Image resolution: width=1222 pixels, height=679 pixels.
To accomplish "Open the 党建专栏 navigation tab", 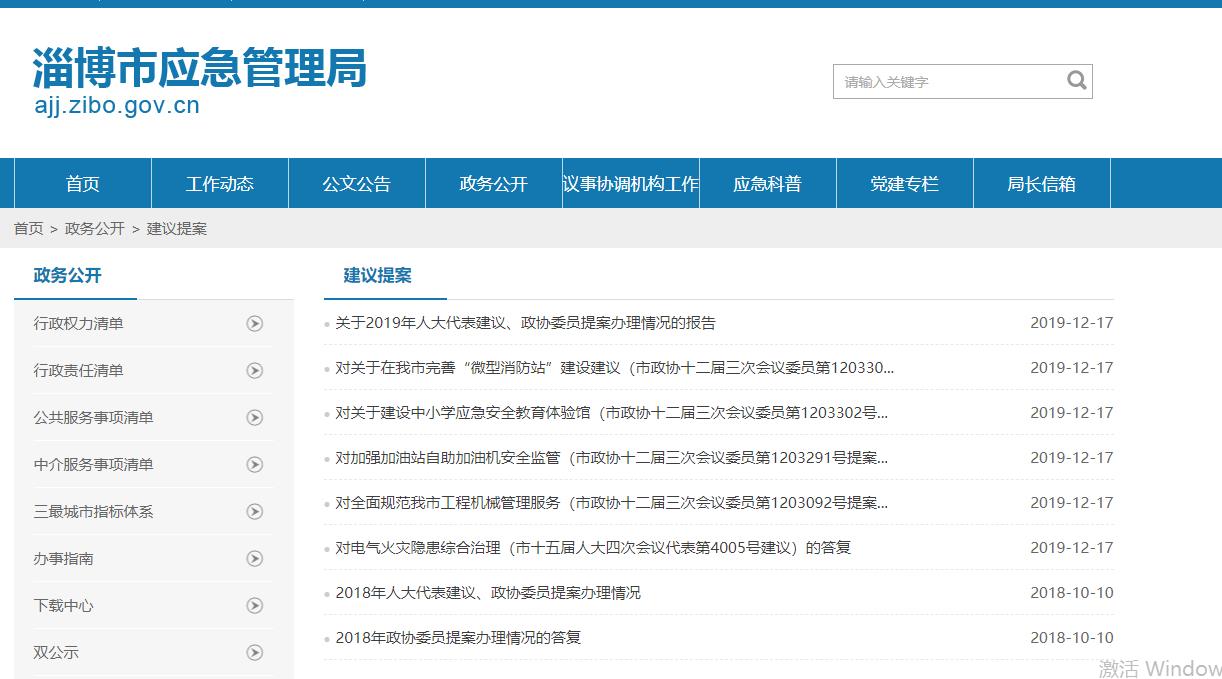I will point(905,184).
